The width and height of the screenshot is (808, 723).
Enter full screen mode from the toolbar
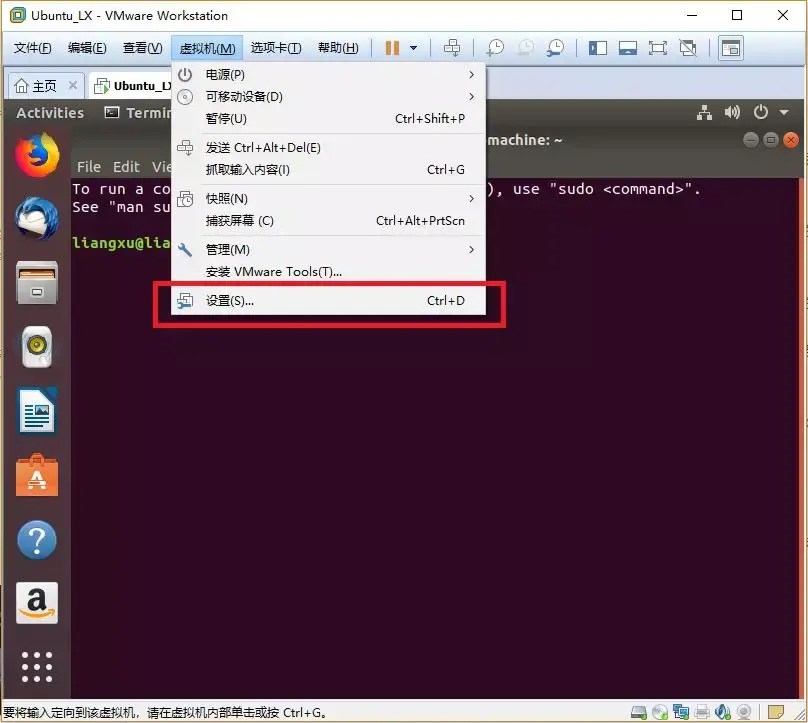(658, 48)
